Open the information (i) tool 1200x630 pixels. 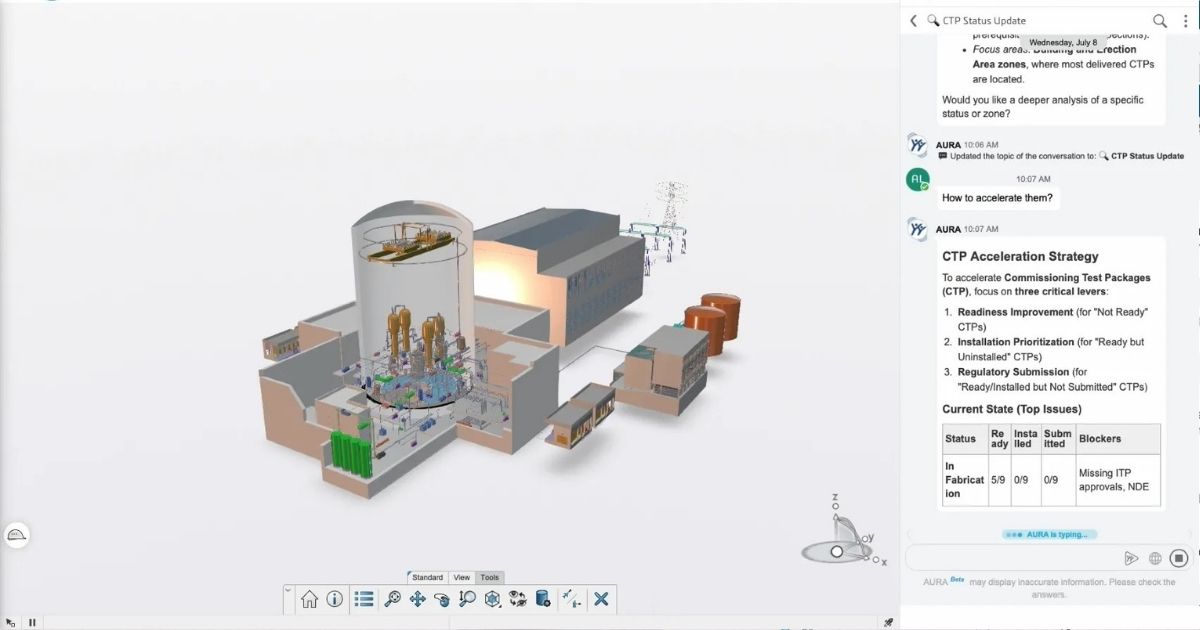pyautogui.click(x=334, y=599)
